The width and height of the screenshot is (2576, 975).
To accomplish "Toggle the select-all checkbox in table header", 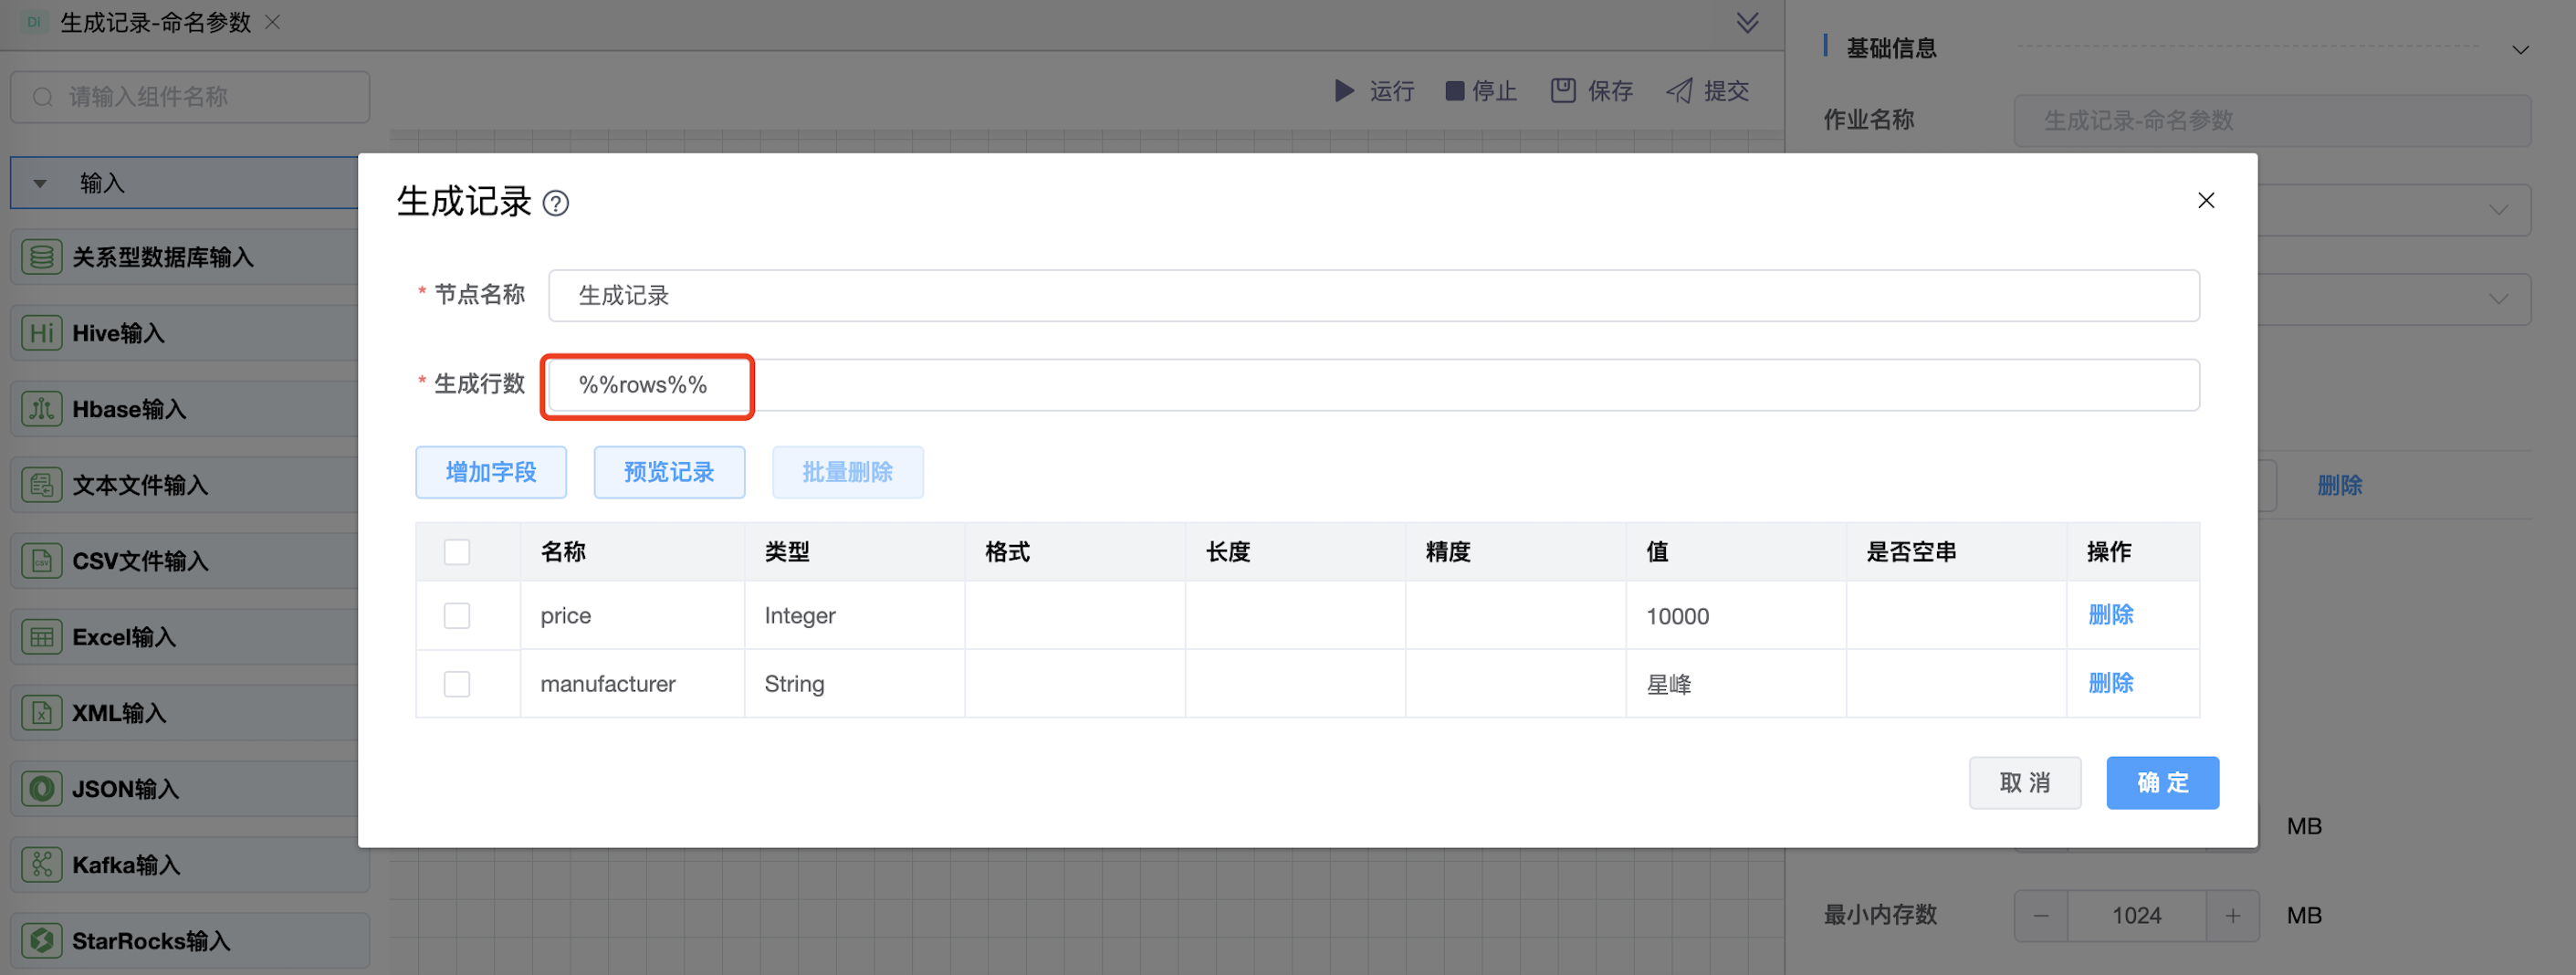I will point(457,552).
